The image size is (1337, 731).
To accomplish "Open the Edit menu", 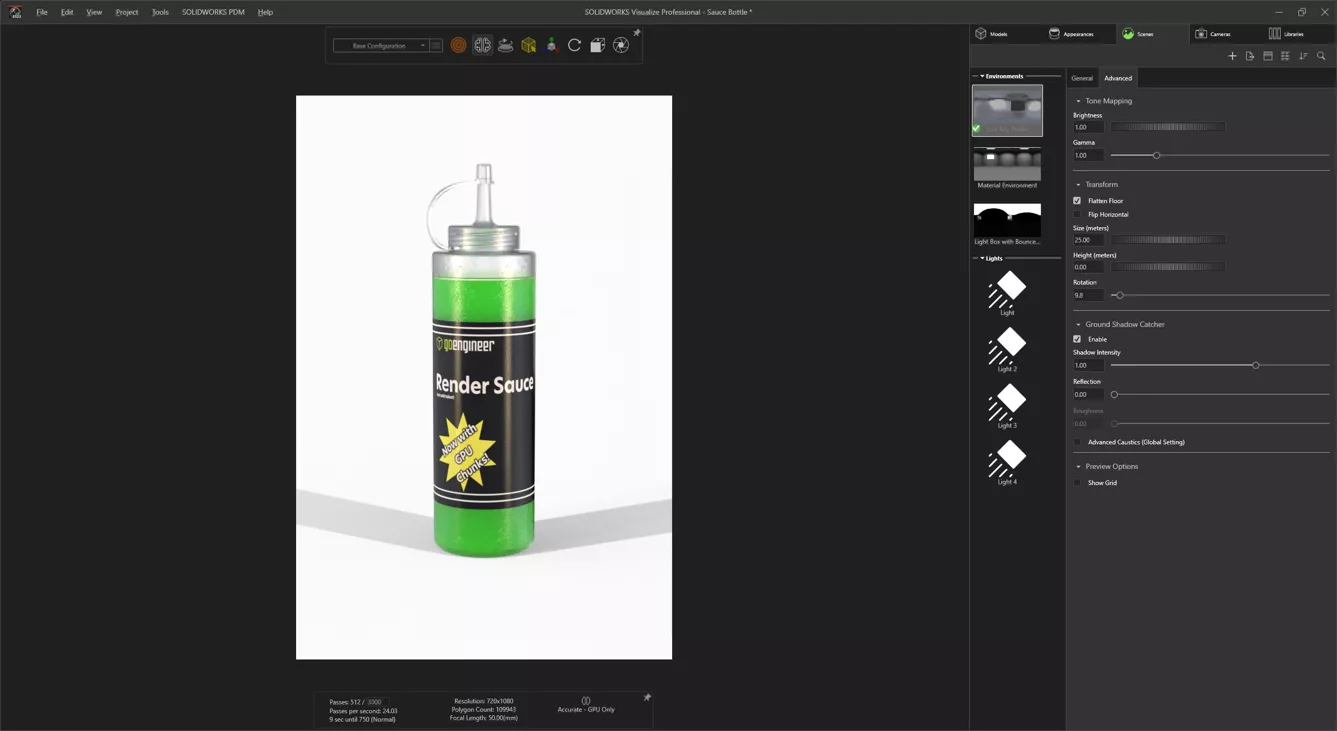I will coord(67,12).
